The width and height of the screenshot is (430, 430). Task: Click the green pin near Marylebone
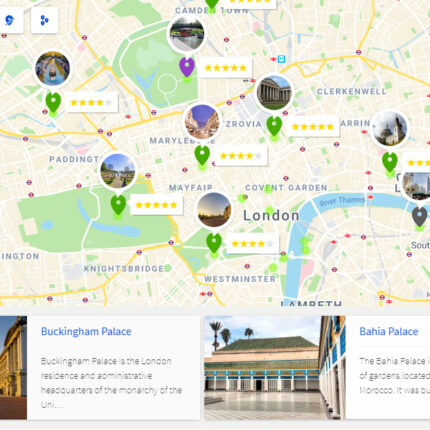pos(202,155)
